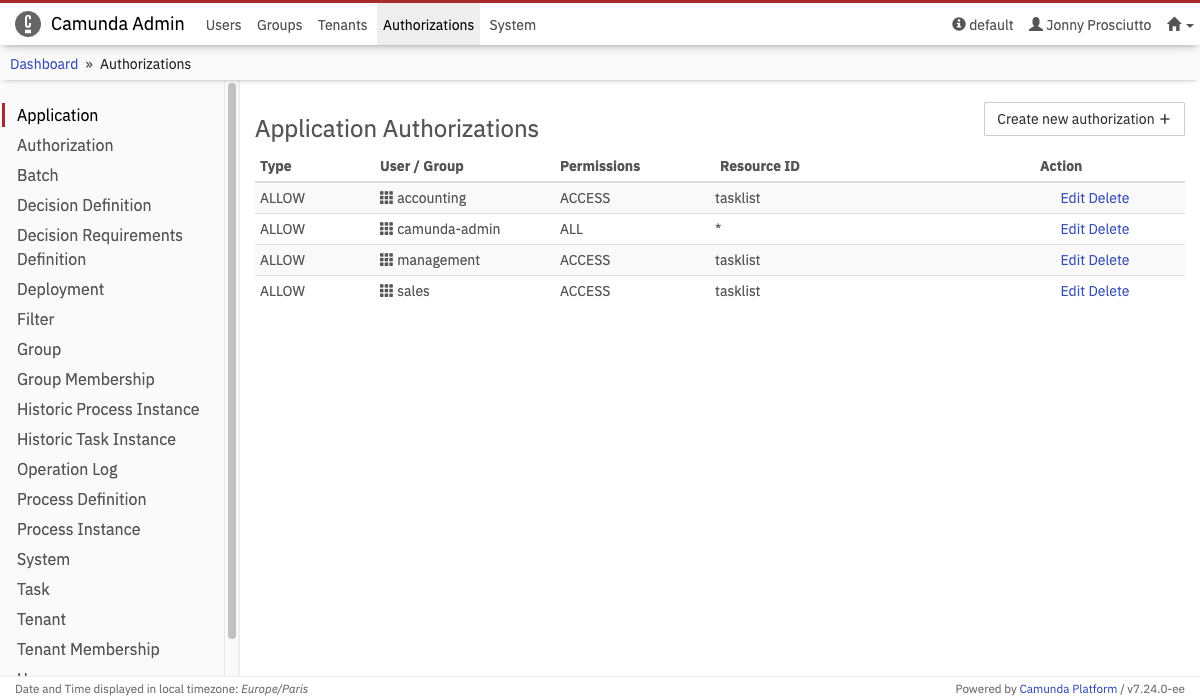Viewport: 1200px width, 700px height.
Task: Open the Jonny Prosciutto user profile
Action: (x=1090, y=25)
